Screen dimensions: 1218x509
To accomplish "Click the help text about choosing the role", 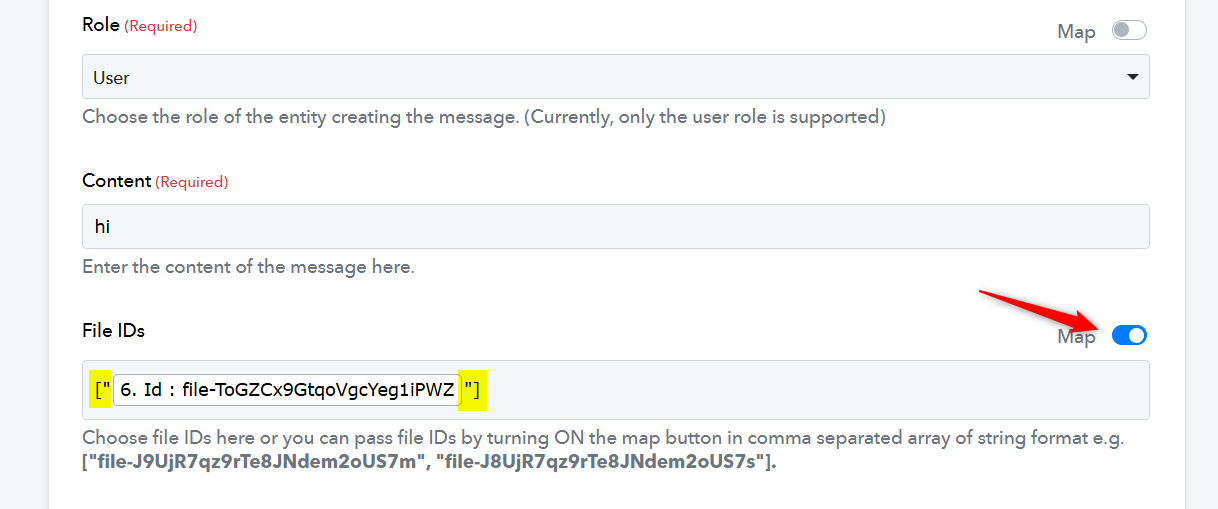I will point(484,117).
